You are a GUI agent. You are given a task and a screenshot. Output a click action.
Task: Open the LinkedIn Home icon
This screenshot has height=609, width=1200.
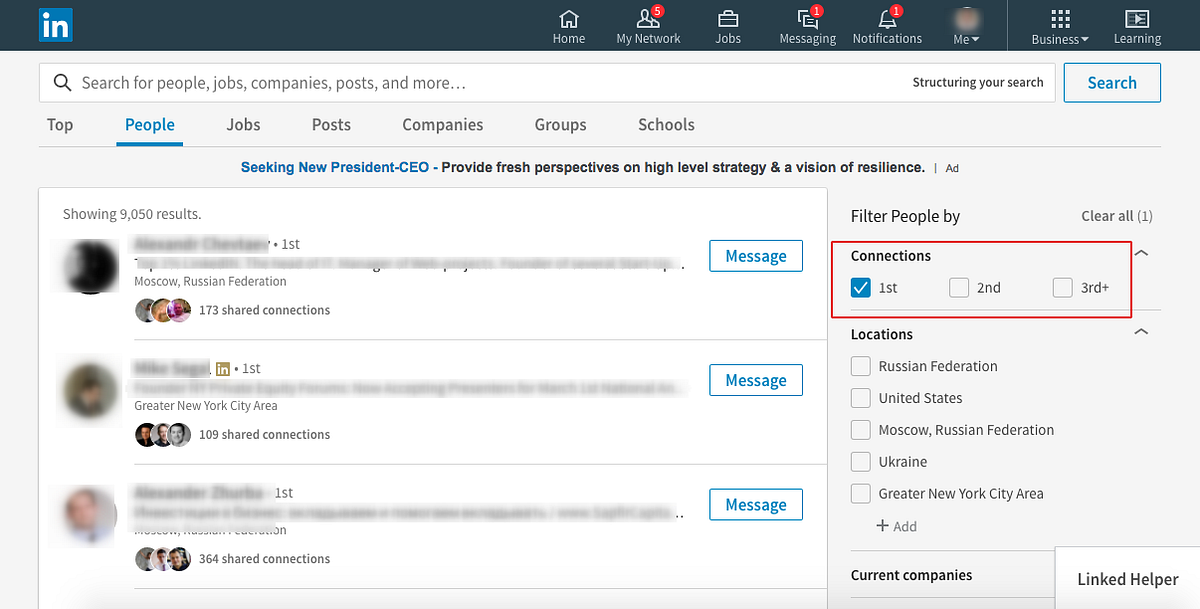coord(568,25)
